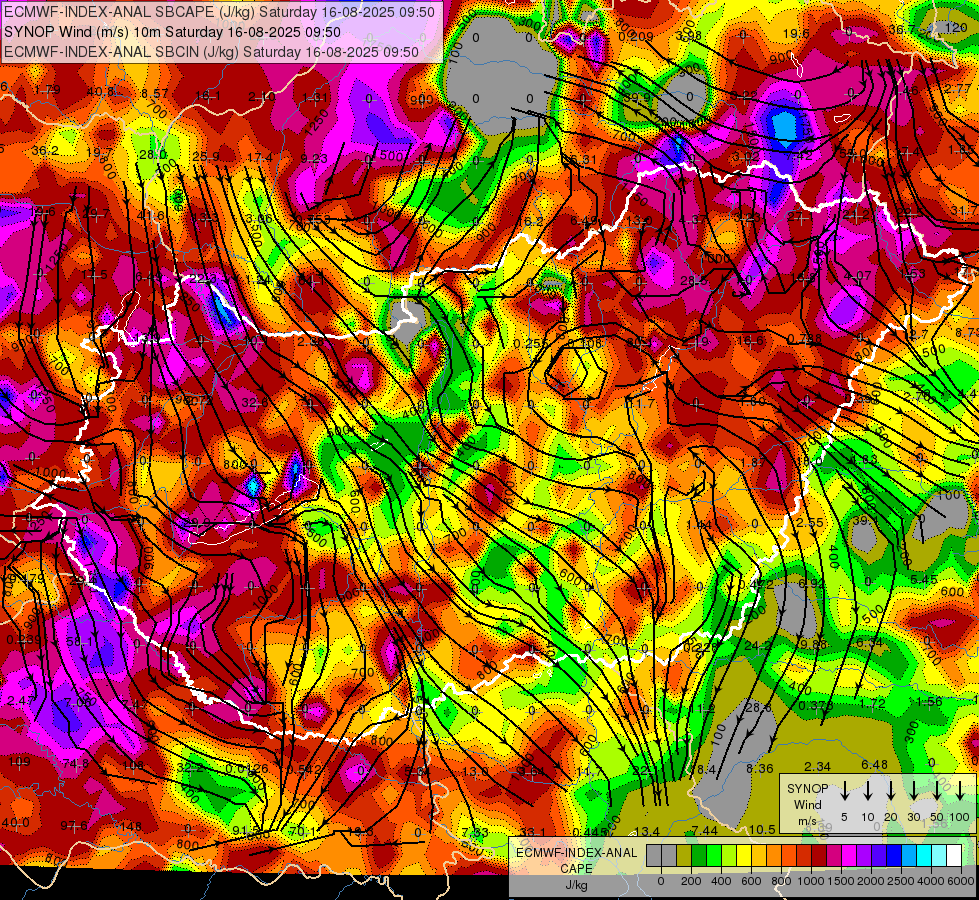Viewport: 979px width, 900px height.
Task: Click the 5 m/s wind arrow in SYNOP legend
Action: [844, 791]
